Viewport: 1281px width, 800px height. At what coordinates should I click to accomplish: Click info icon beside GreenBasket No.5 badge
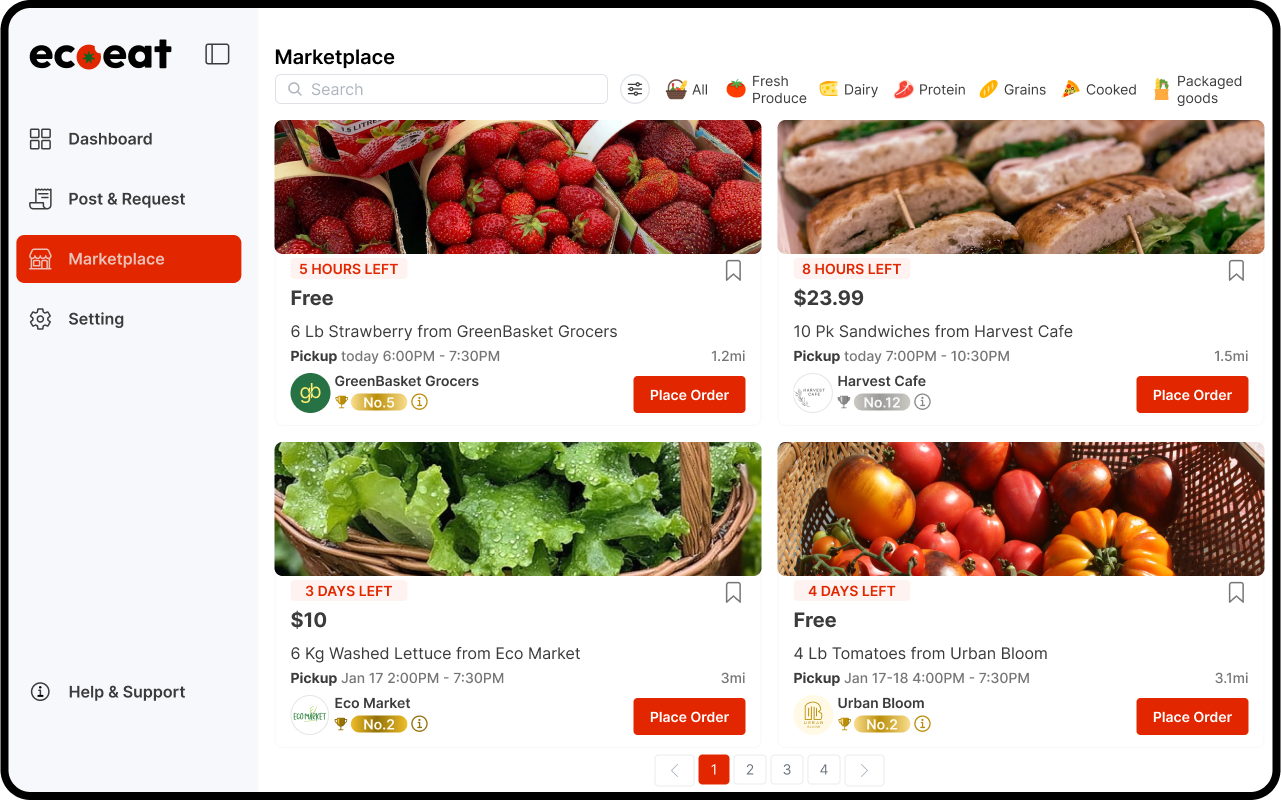420,402
